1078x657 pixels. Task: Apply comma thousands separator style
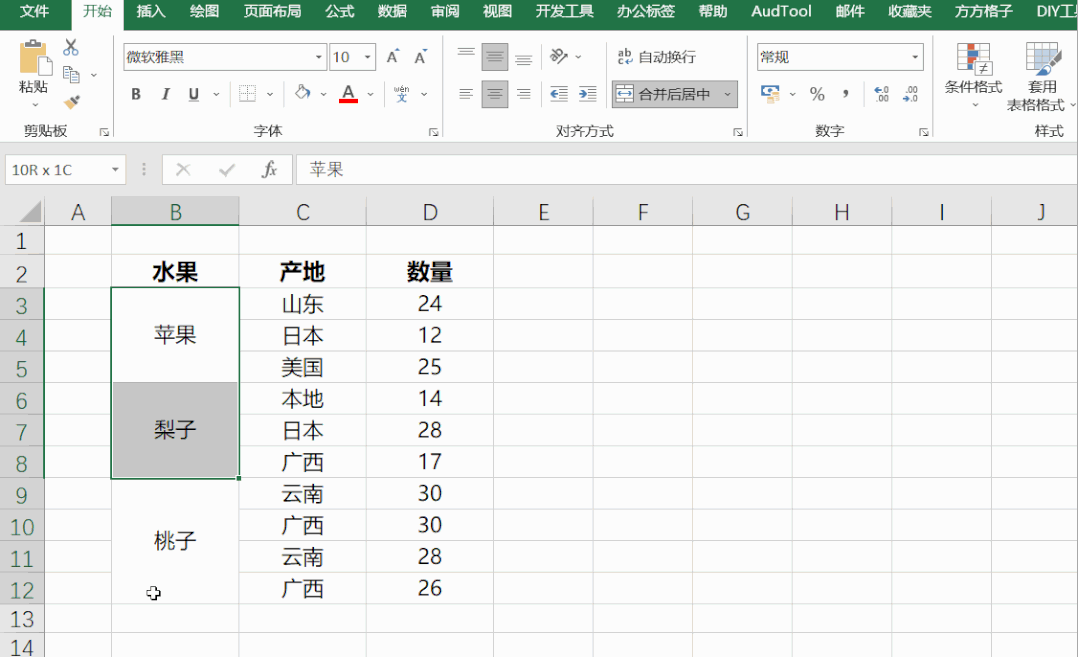click(x=846, y=94)
